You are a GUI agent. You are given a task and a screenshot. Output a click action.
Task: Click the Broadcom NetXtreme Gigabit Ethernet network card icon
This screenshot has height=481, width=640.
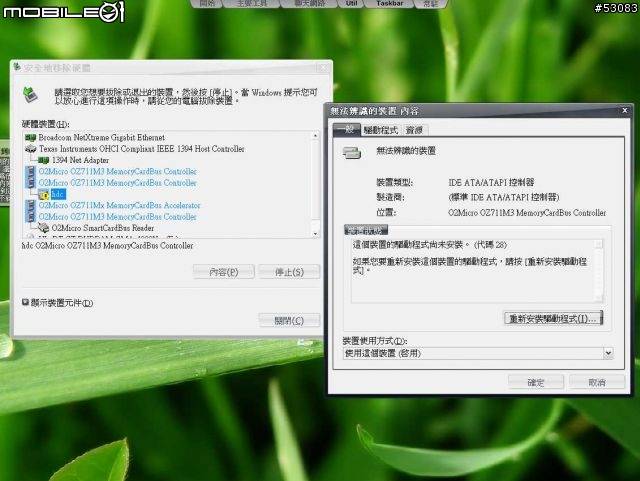coord(30,138)
